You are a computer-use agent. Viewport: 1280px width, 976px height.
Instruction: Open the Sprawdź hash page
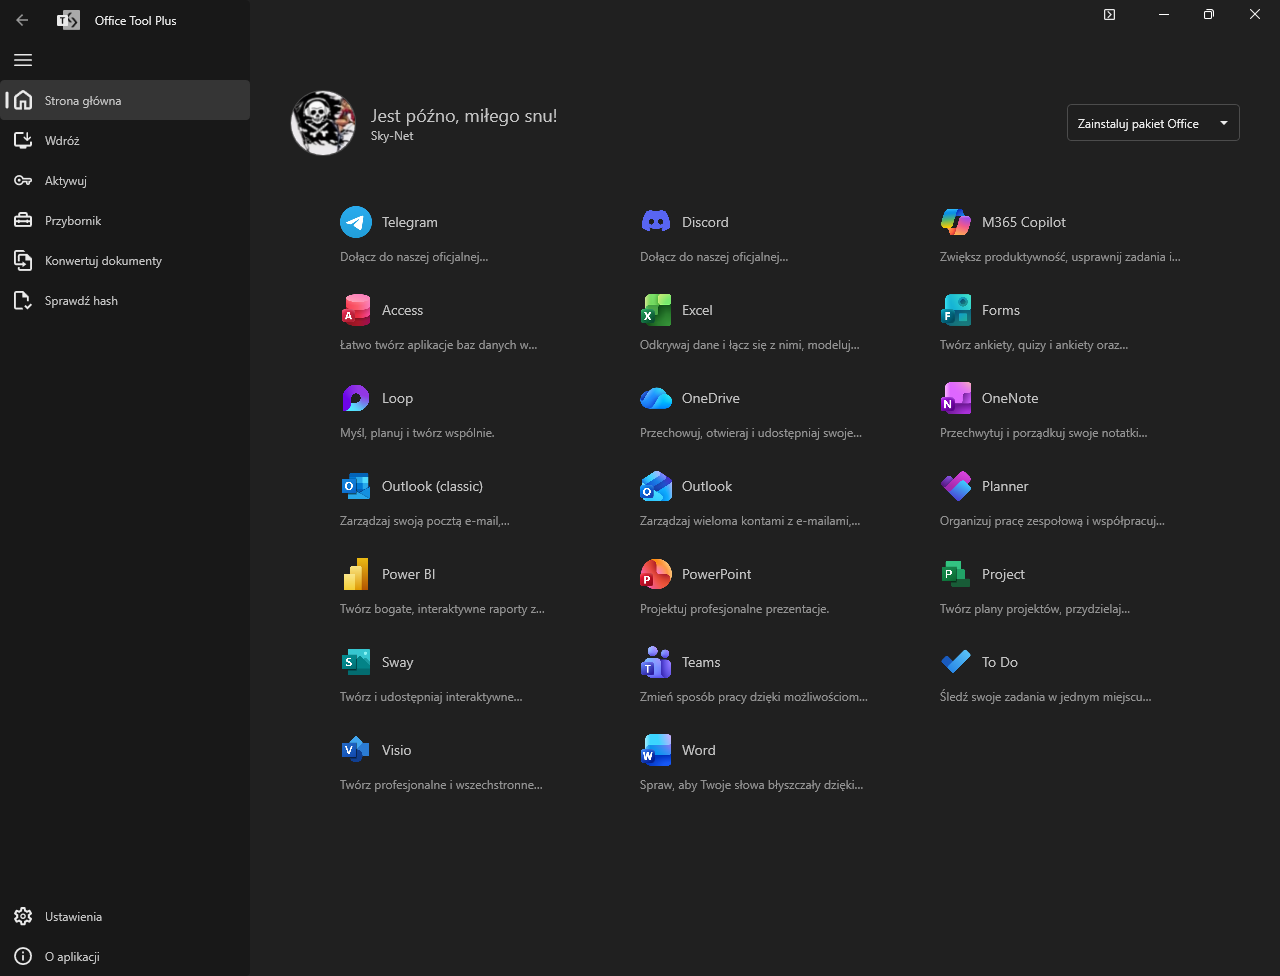coord(125,300)
